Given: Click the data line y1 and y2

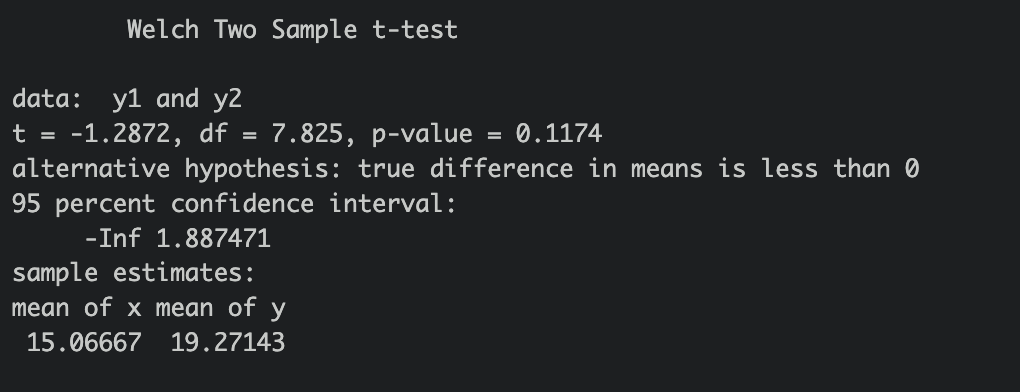Looking at the screenshot, I should [x=127, y=99].
